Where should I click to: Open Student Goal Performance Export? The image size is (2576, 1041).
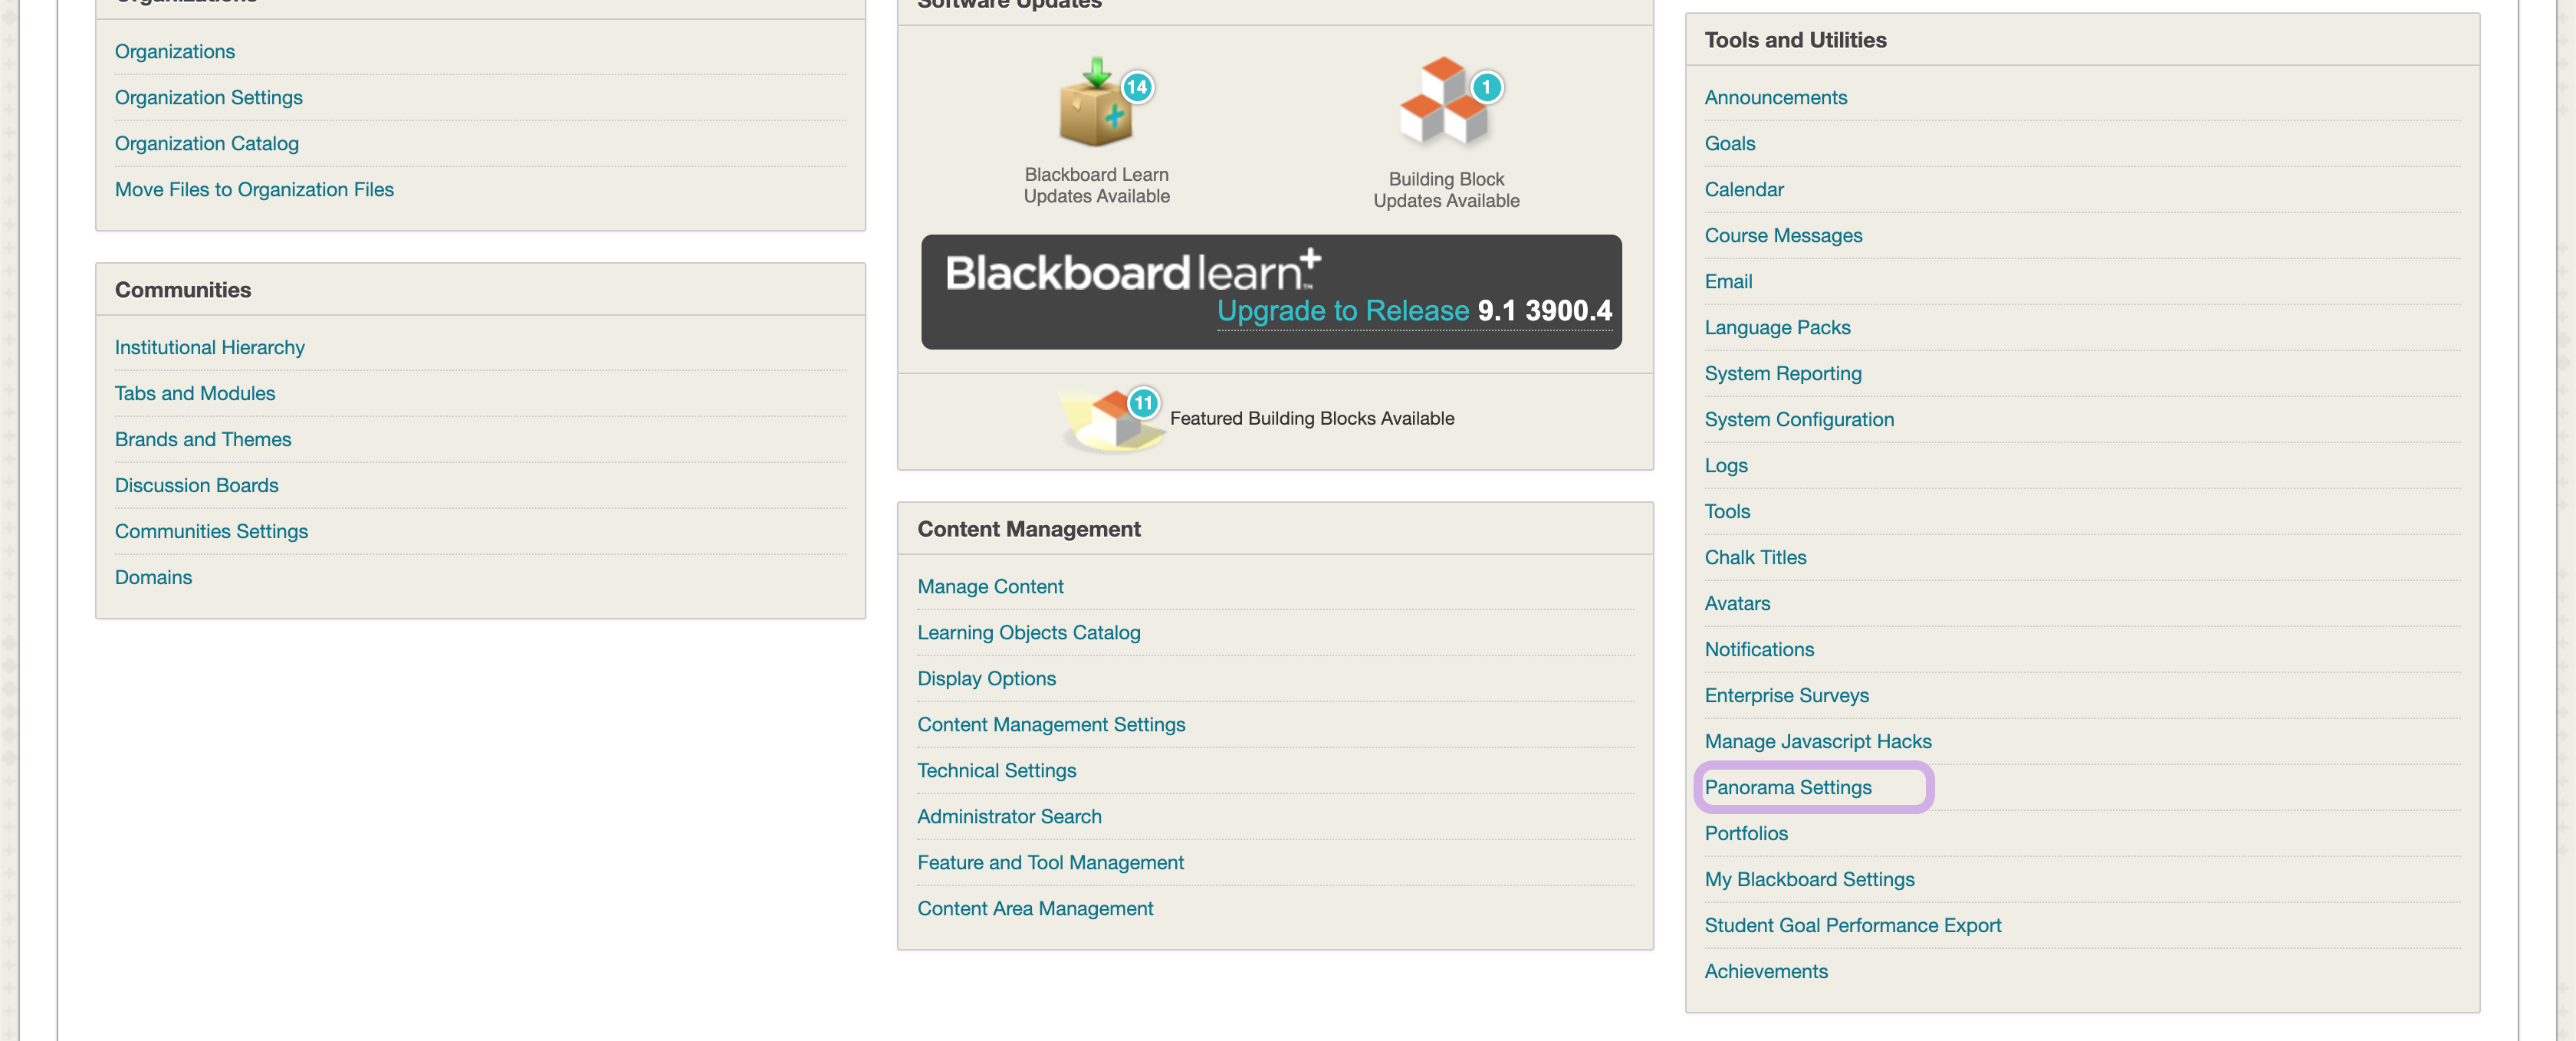(1852, 925)
